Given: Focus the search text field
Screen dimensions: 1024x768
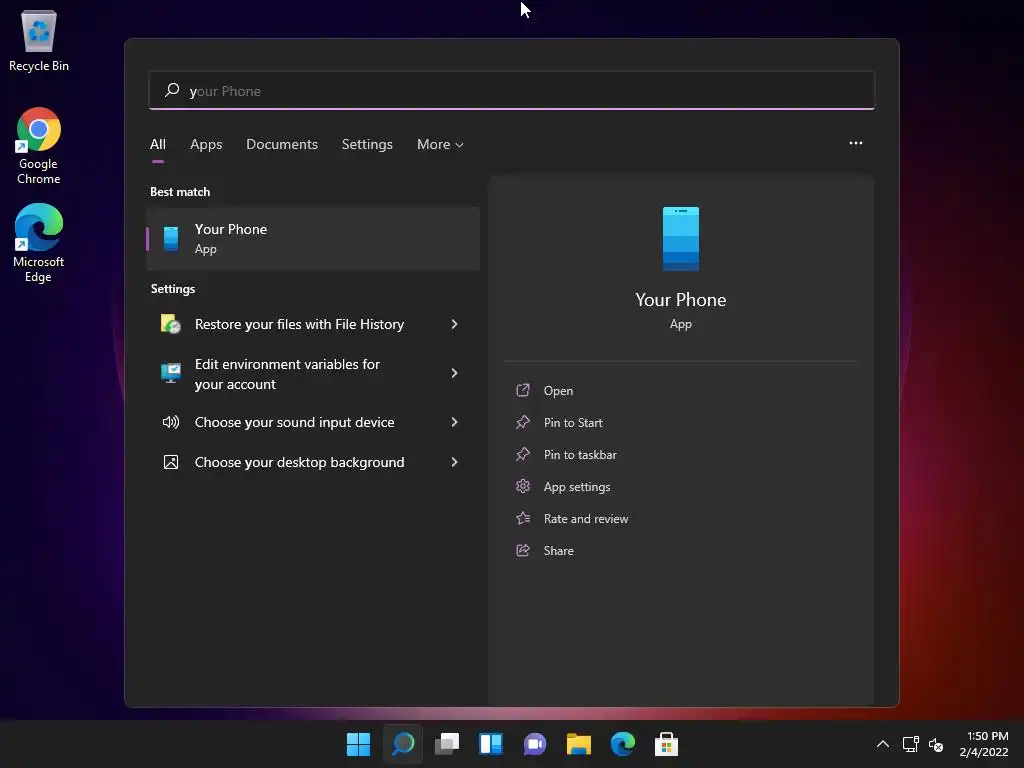Looking at the screenshot, I should (x=511, y=90).
